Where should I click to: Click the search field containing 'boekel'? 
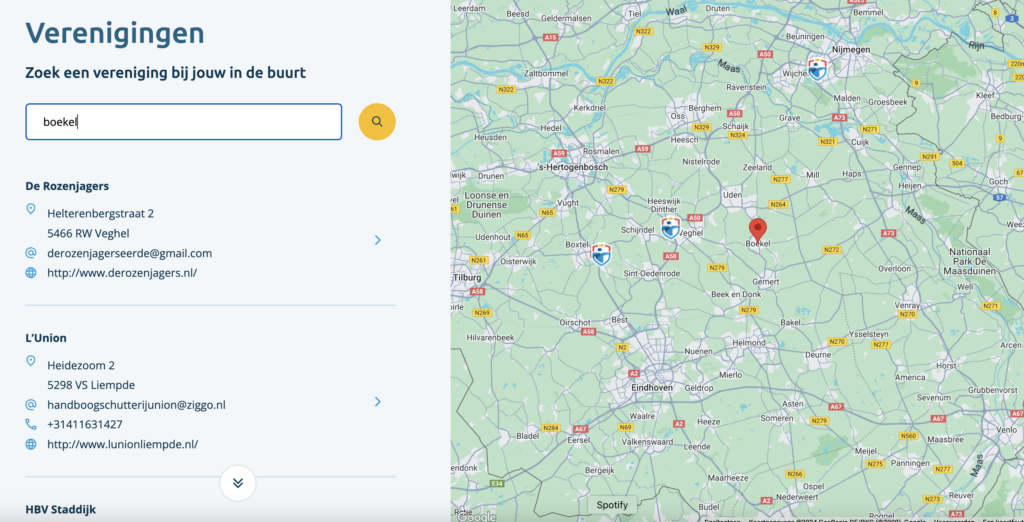pos(183,122)
